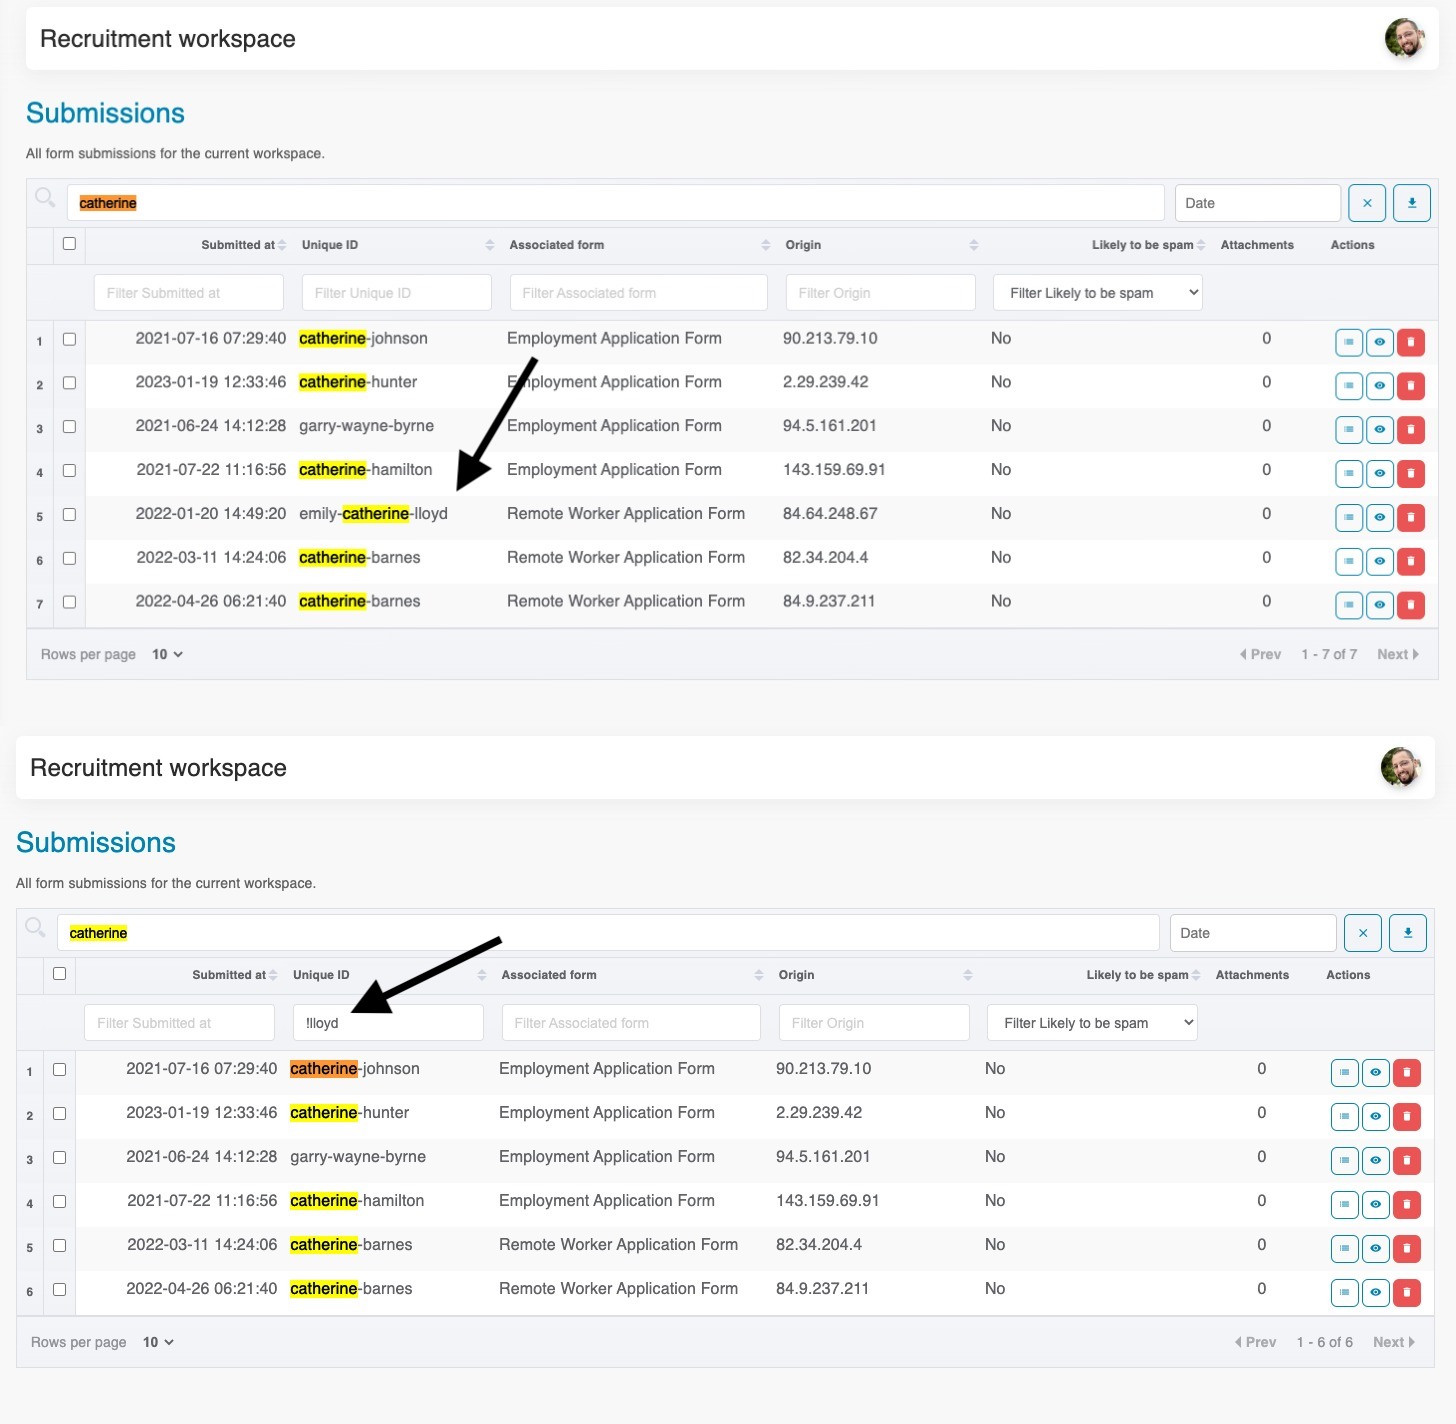The width and height of the screenshot is (1456, 1424).
Task: Click Prev beside 1 - 7 of 7
Action: [1260, 654]
